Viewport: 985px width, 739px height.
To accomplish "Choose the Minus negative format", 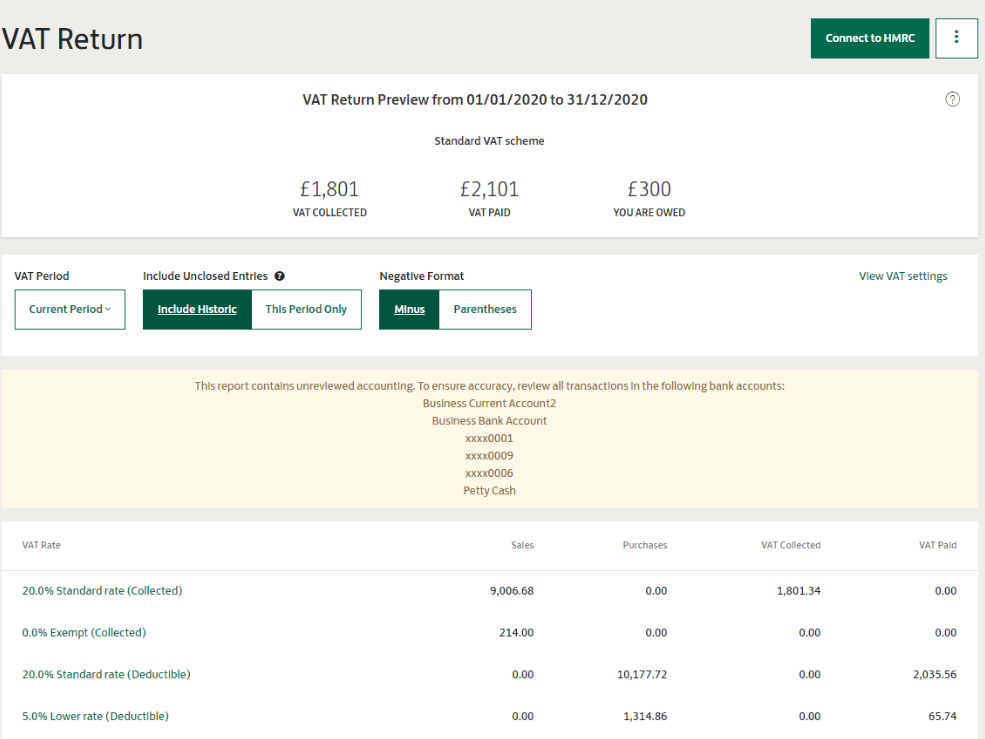I will point(409,310).
